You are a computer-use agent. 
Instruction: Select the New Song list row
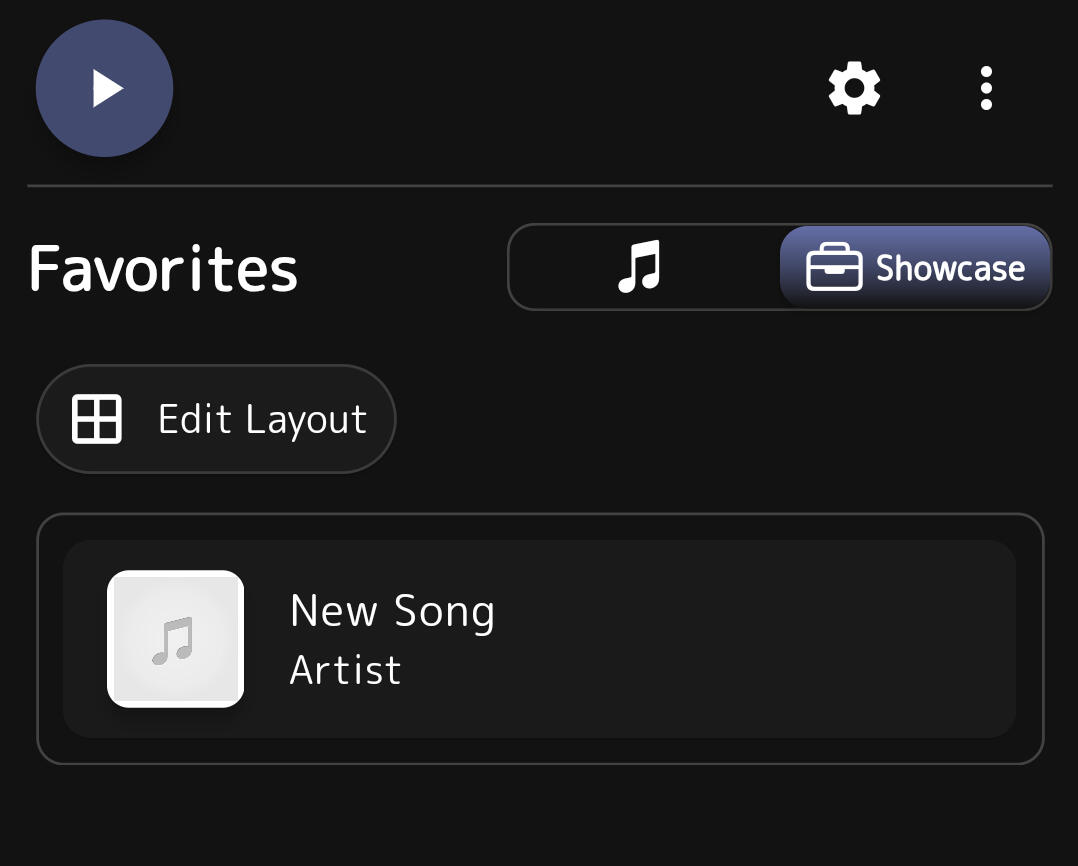pyautogui.click(x=539, y=639)
